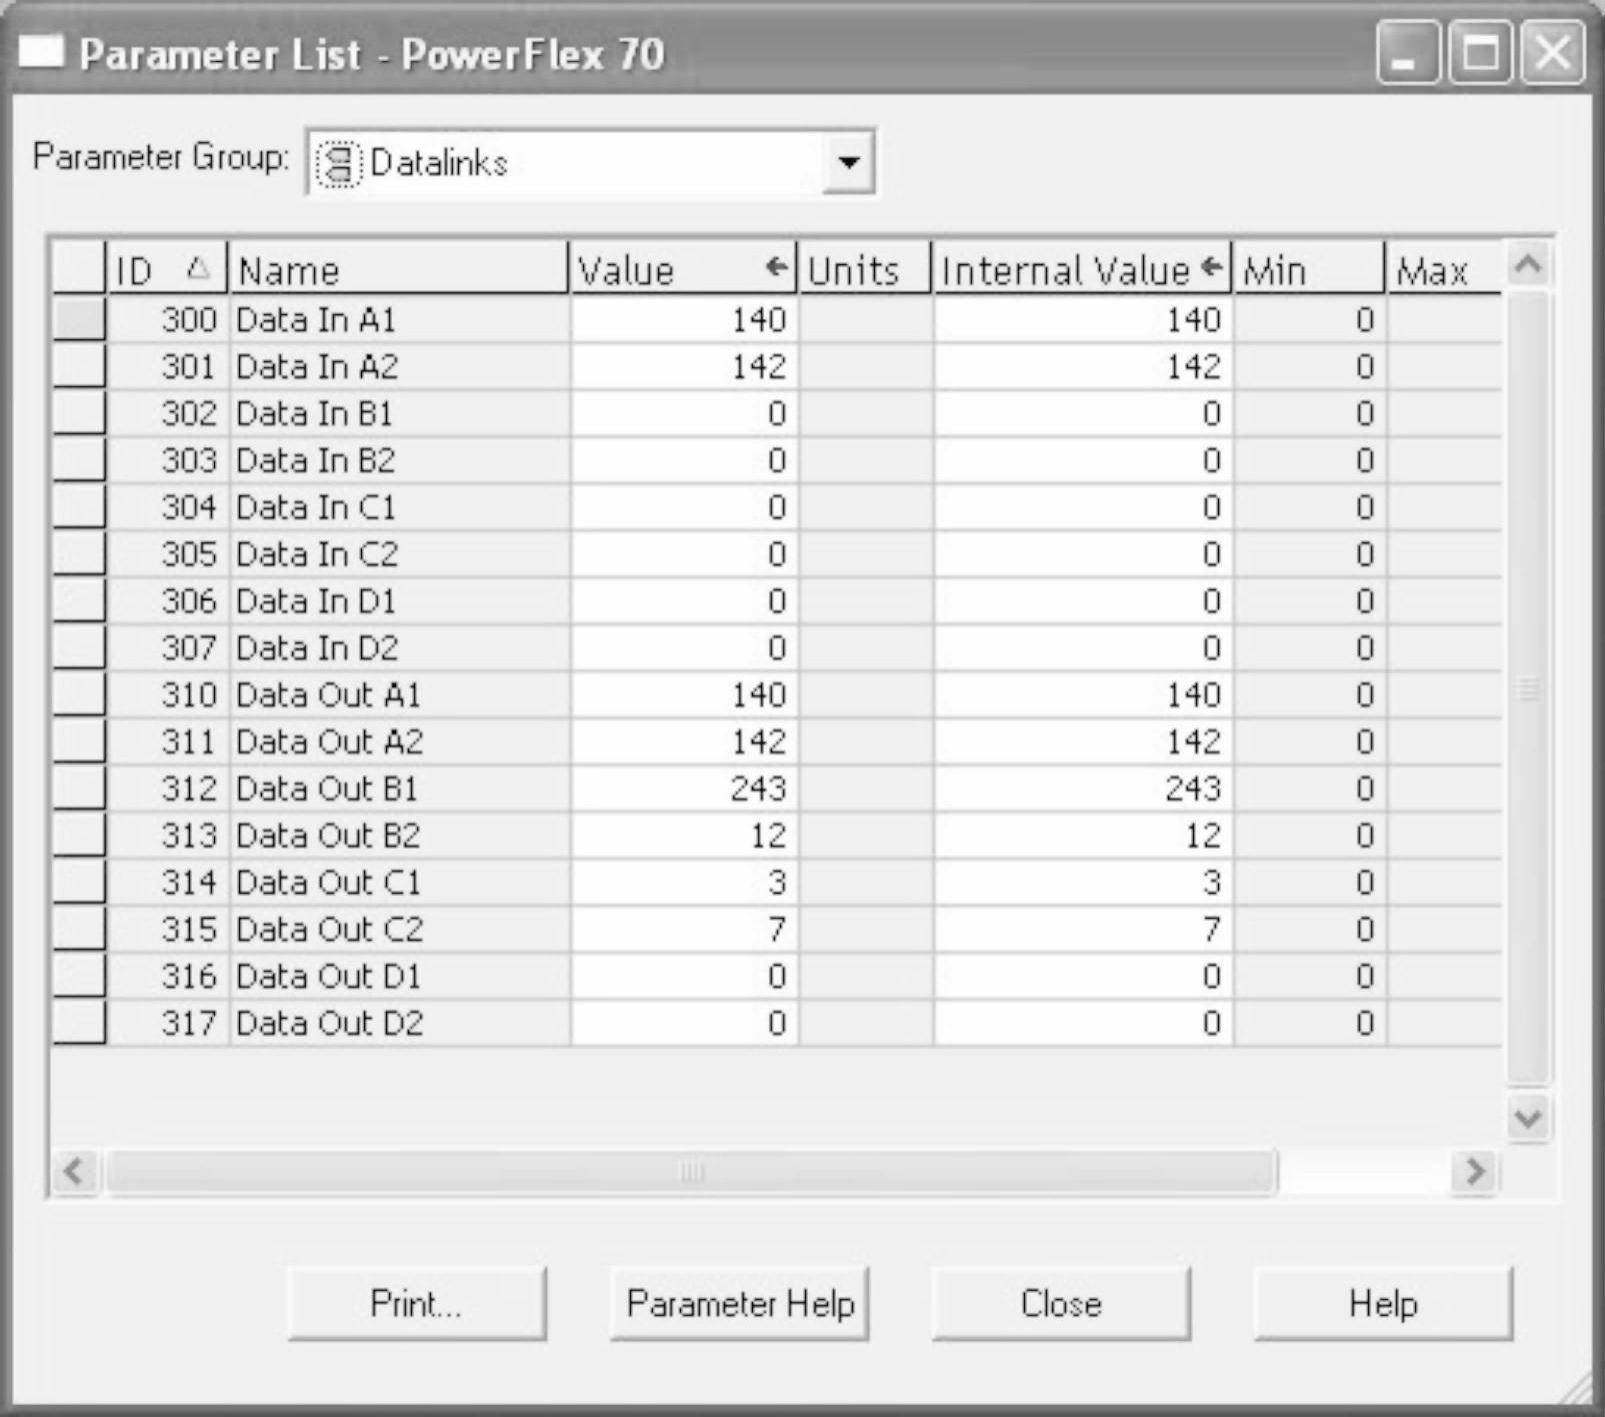Viewport: 1605px width, 1417px height.
Task: Select the Data Out B2 name cell
Action: pyautogui.click(x=400, y=836)
